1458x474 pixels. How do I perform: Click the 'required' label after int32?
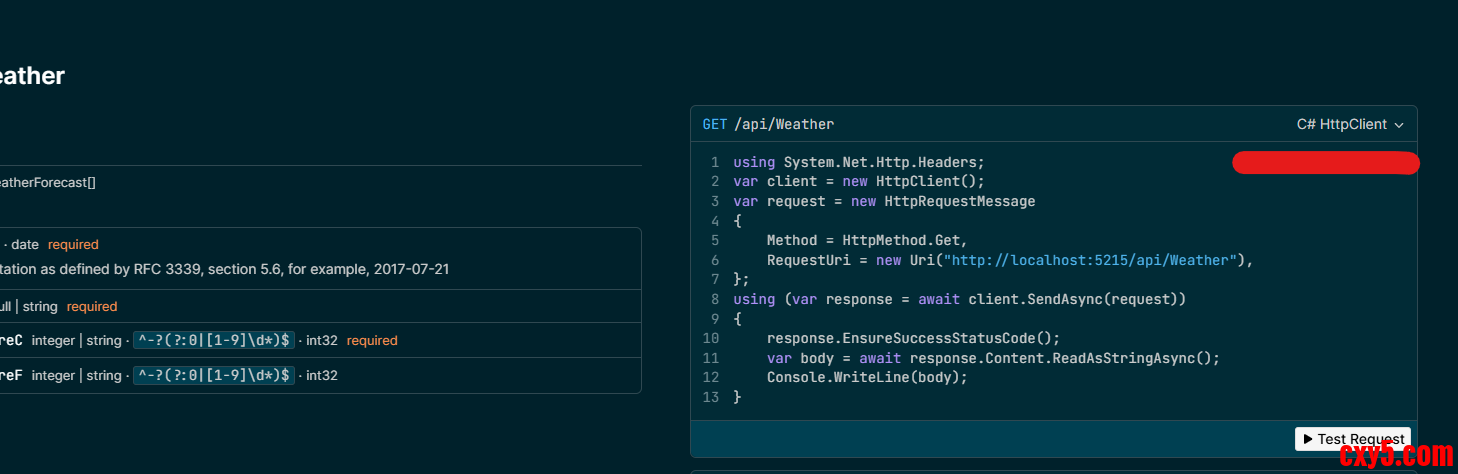372,341
